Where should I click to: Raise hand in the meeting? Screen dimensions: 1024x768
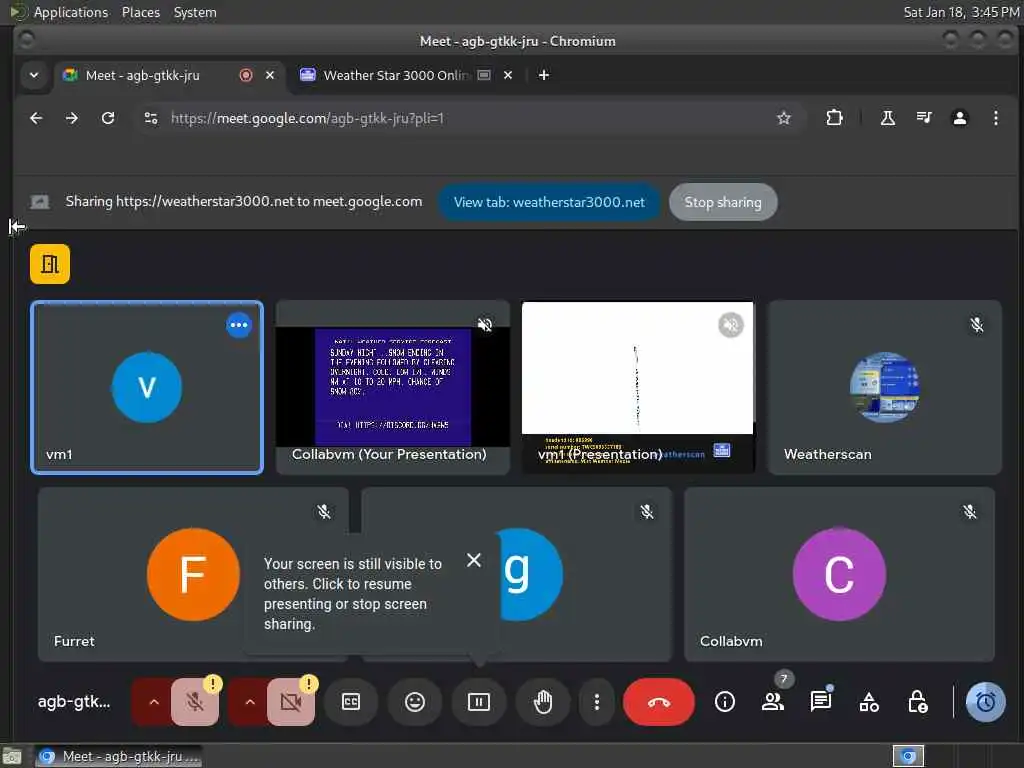coord(543,702)
